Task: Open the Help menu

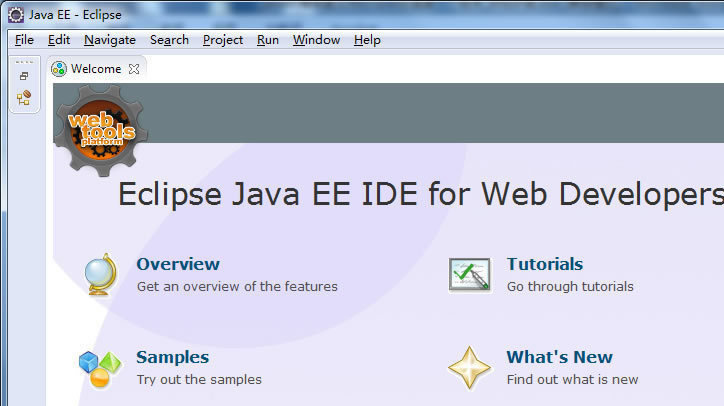Action: 367,40
